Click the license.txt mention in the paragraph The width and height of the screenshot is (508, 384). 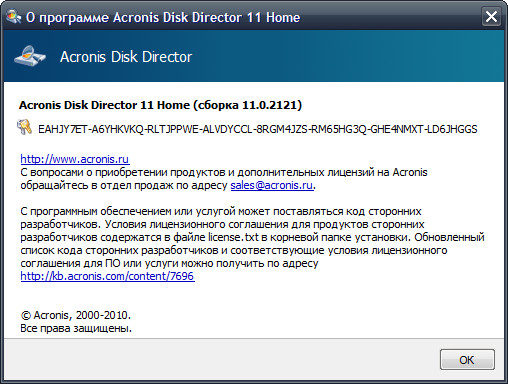233,237
